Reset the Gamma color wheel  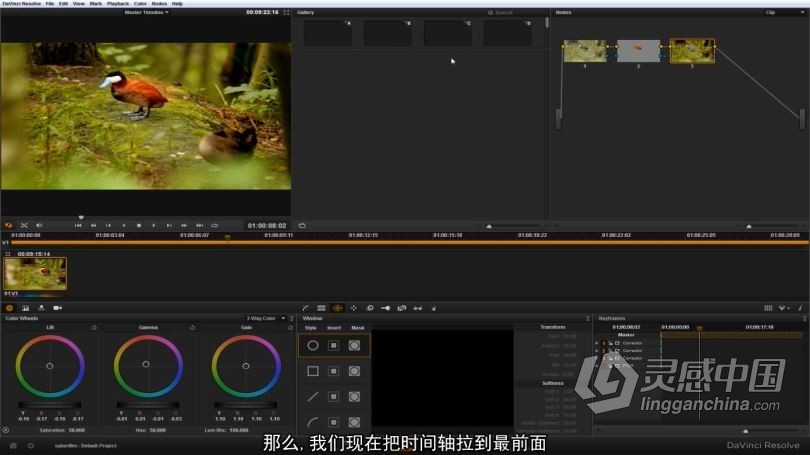192,327
